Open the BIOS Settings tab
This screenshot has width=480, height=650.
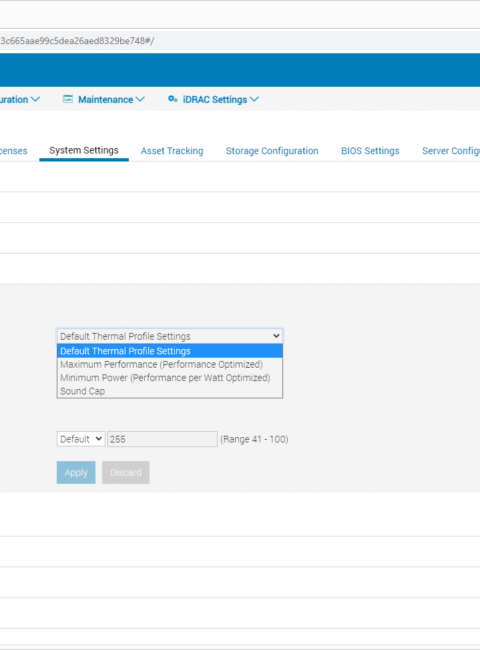(x=370, y=151)
